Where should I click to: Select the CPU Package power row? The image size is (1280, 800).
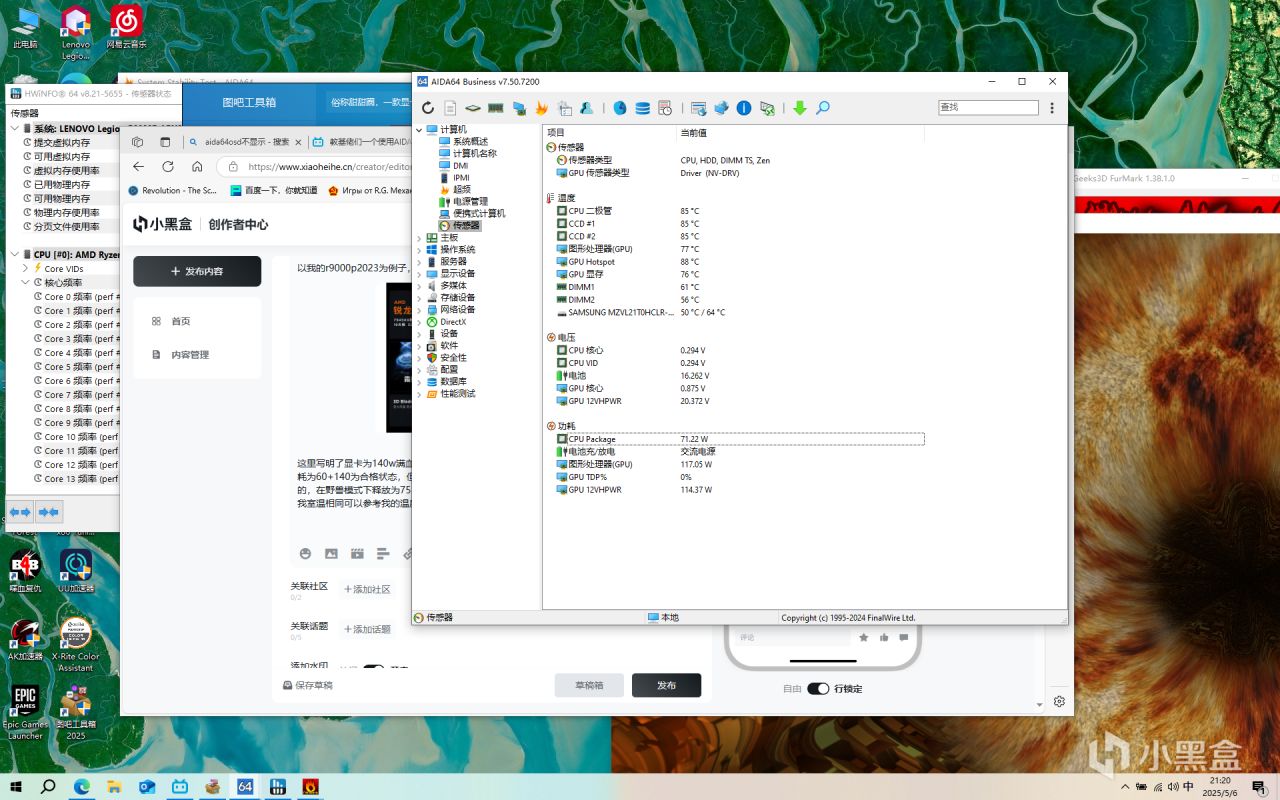[x=740, y=439]
